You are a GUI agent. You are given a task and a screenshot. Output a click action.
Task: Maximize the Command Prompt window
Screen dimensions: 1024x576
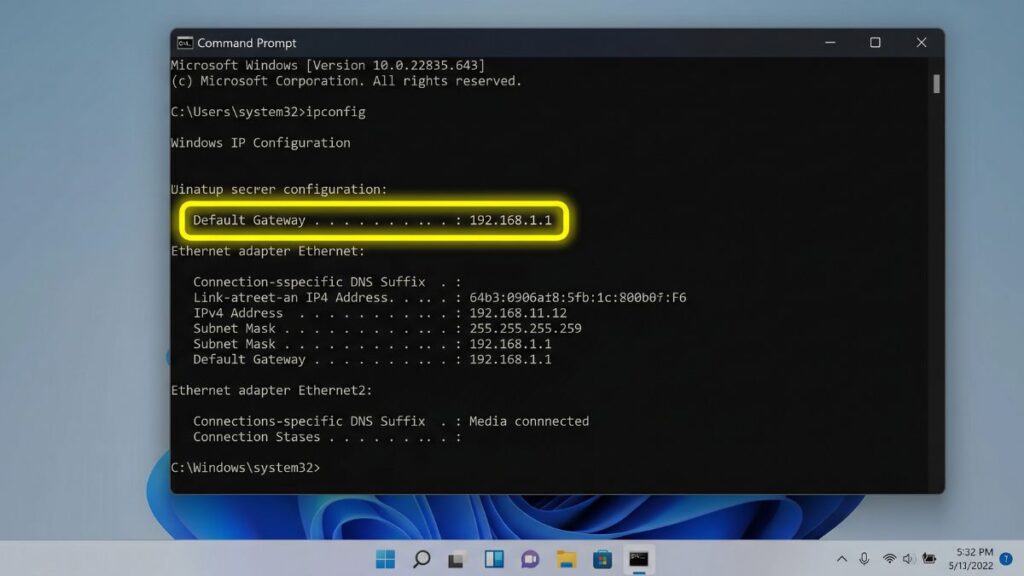[x=875, y=42]
